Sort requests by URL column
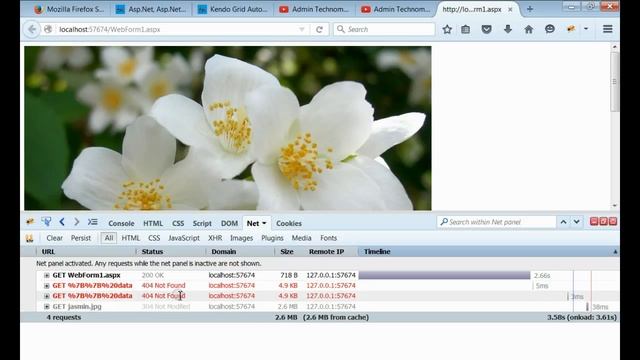Image resolution: width=640 pixels, height=360 pixels. click(x=86, y=252)
